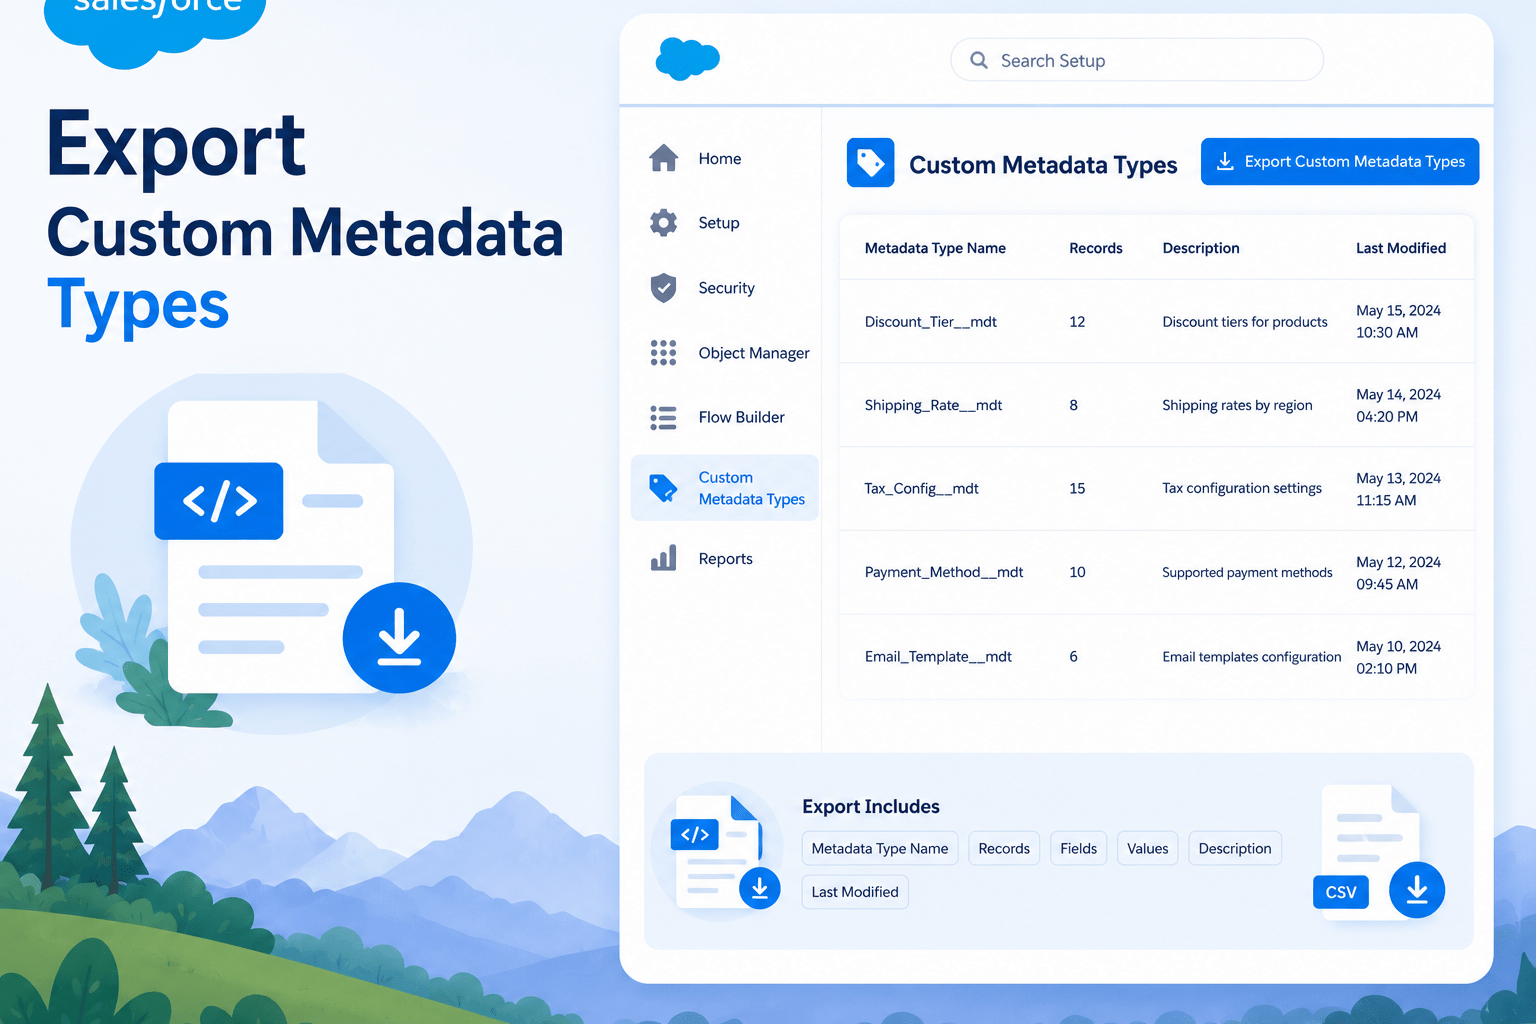The width and height of the screenshot is (1536, 1024).
Task: Click the code brackets badge on large document
Action: (219, 501)
